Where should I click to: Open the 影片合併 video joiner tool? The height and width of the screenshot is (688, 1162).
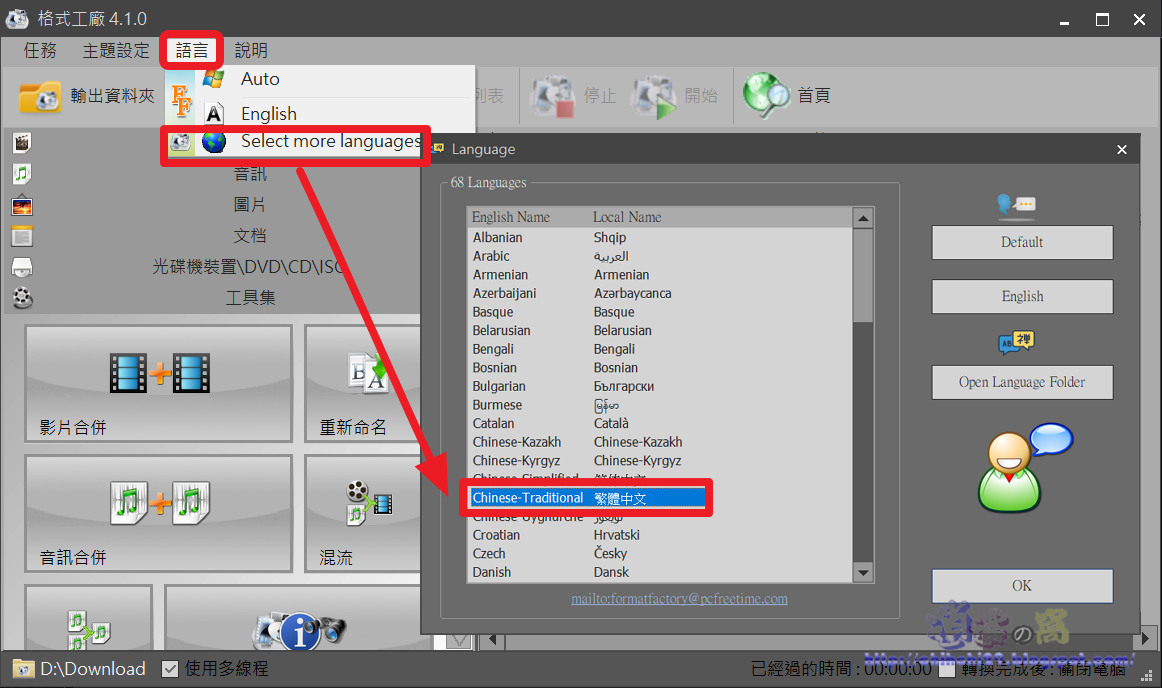pos(159,383)
